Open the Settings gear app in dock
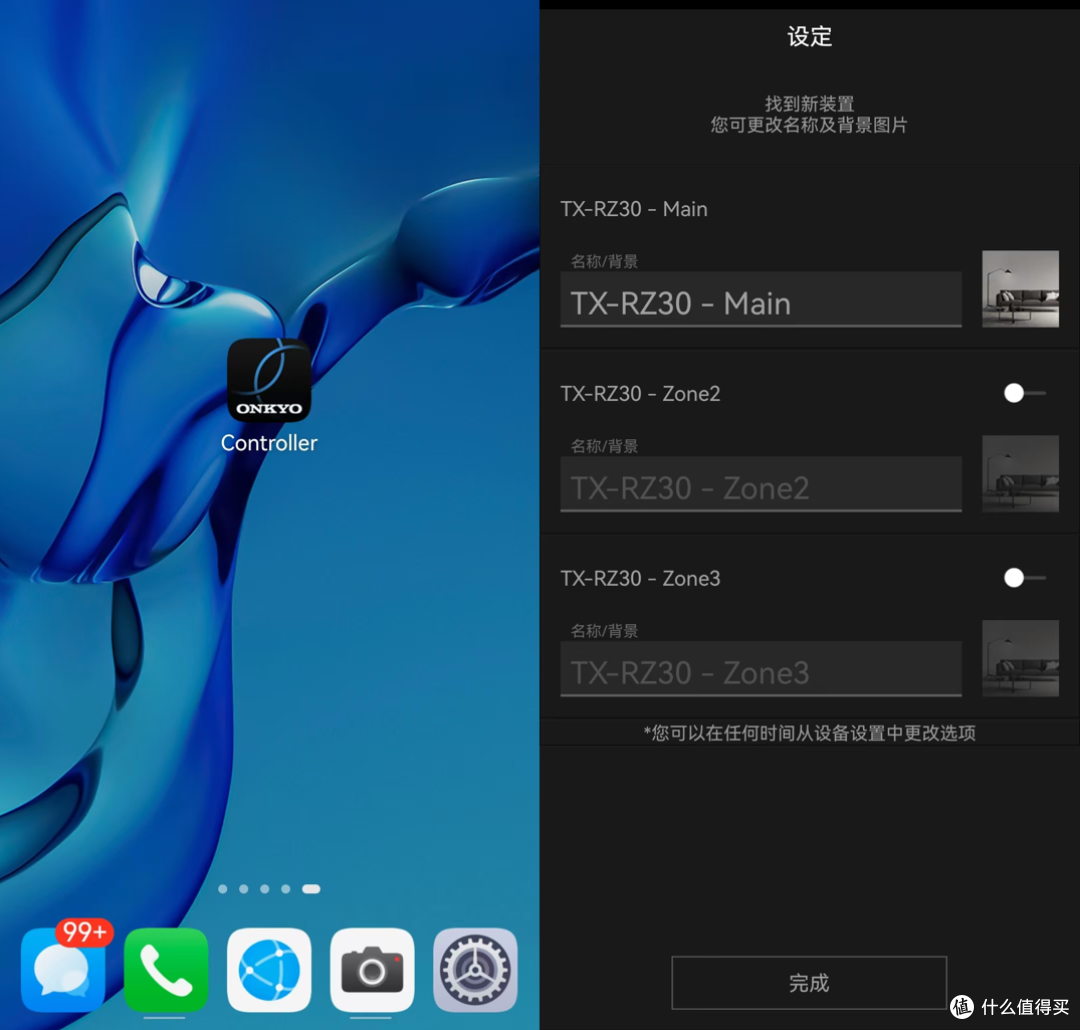The image size is (1080, 1030). [475, 969]
